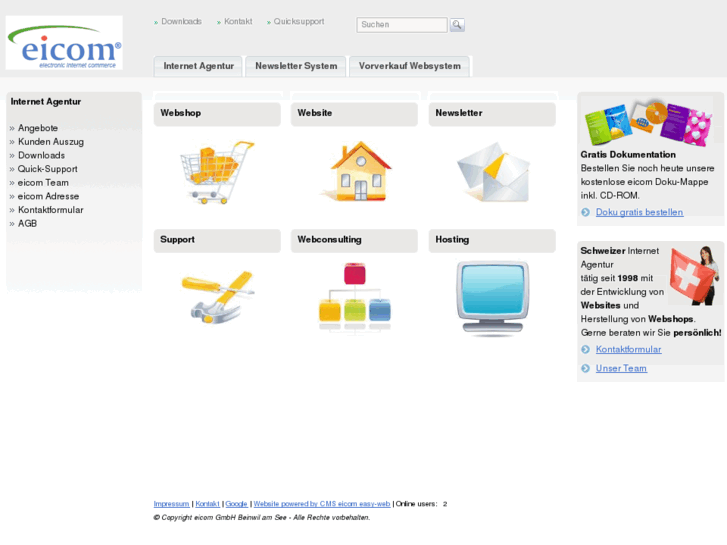
Task: Click the search magnifier button
Action: tap(457, 25)
